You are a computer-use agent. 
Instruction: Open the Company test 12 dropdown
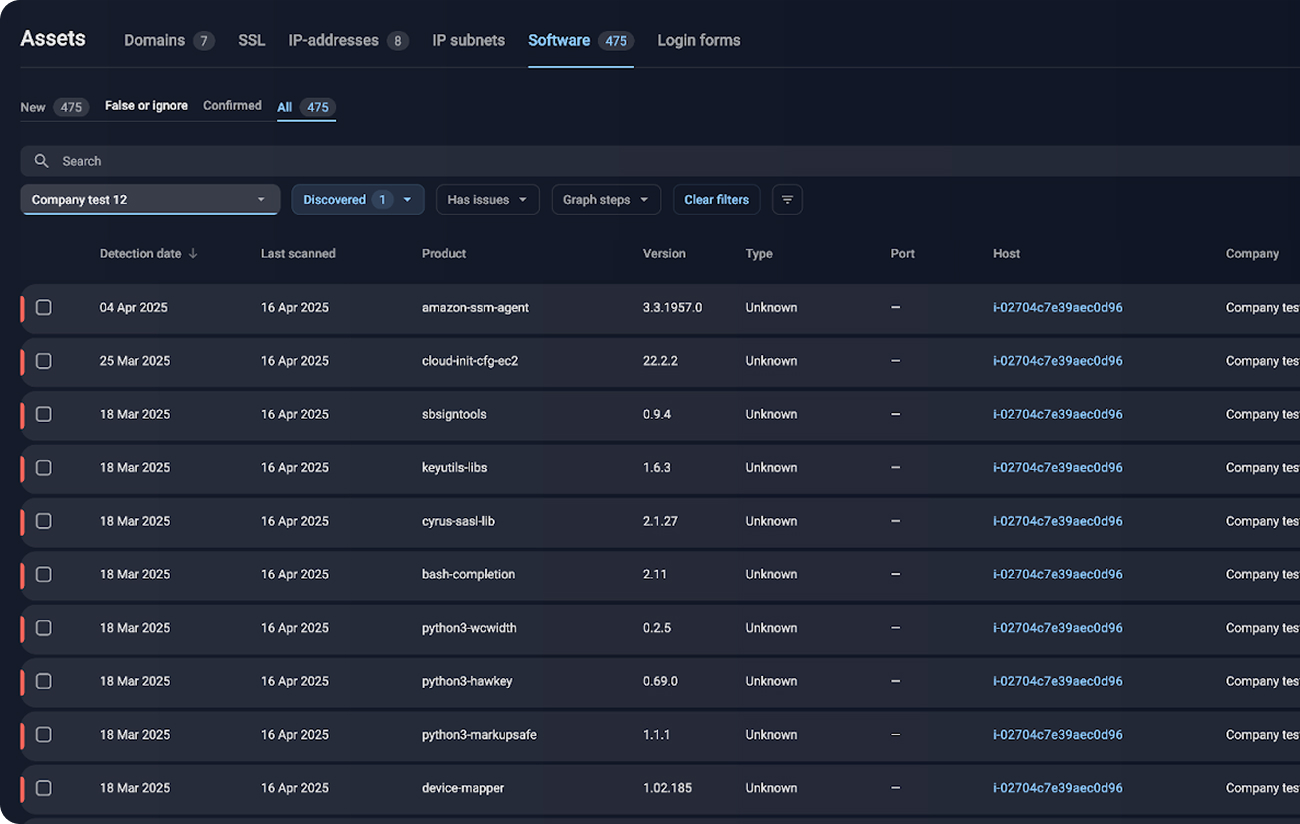[150, 200]
